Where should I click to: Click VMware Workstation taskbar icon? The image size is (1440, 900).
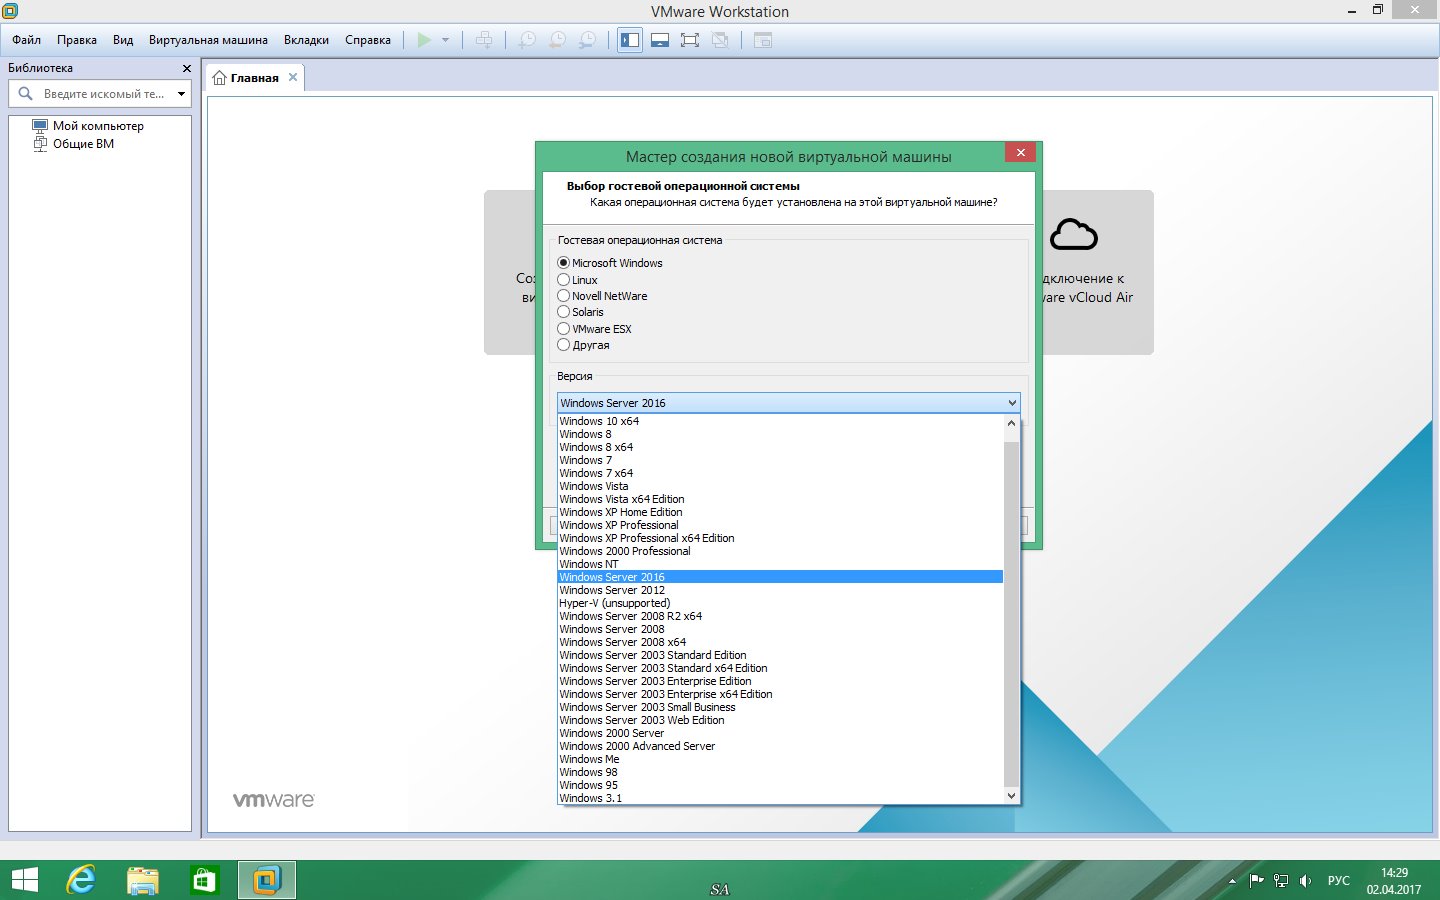pos(266,880)
